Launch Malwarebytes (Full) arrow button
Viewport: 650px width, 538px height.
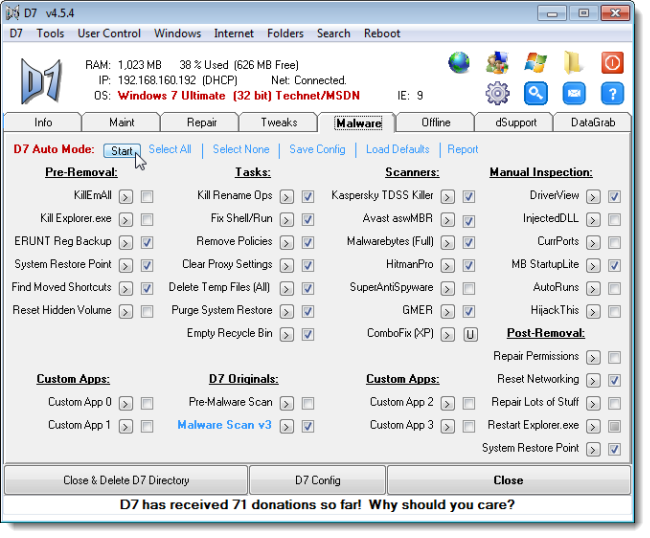447,242
